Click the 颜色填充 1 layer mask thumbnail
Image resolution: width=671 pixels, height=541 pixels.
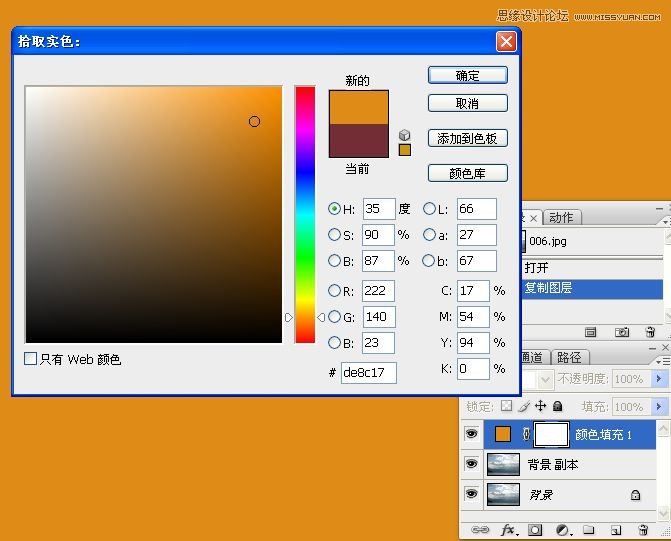coord(552,434)
